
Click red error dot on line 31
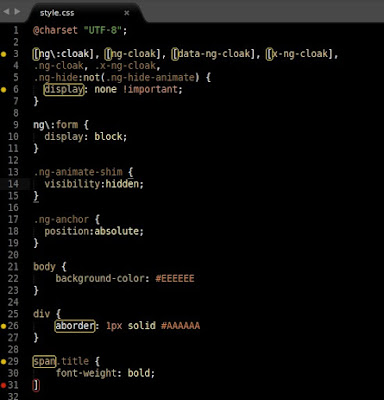click(x=4, y=385)
